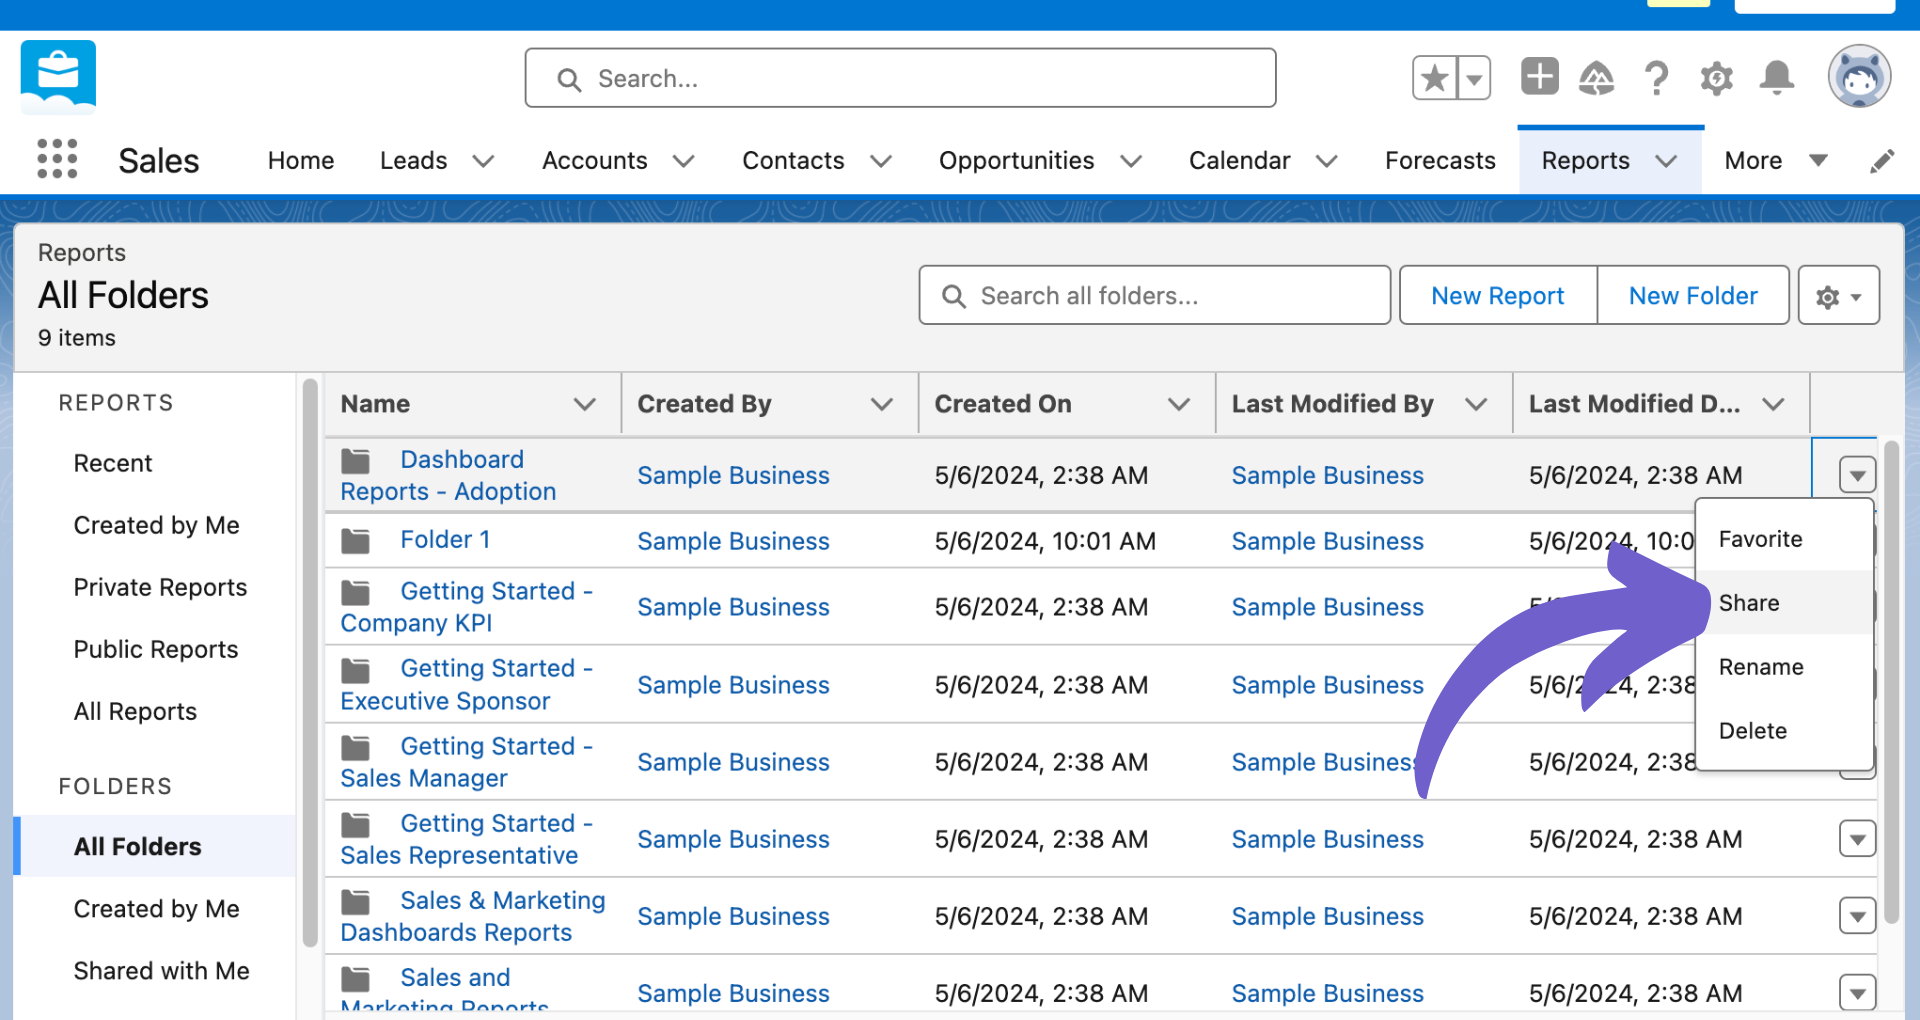Open the user profile avatar
This screenshot has height=1020, width=1920.
point(1859,76)
